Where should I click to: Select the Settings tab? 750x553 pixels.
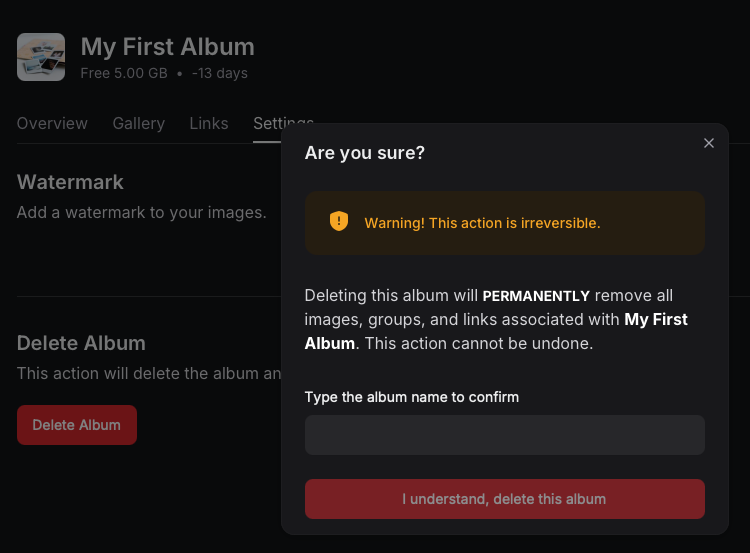pyautogui.click(x=267, y=123)
